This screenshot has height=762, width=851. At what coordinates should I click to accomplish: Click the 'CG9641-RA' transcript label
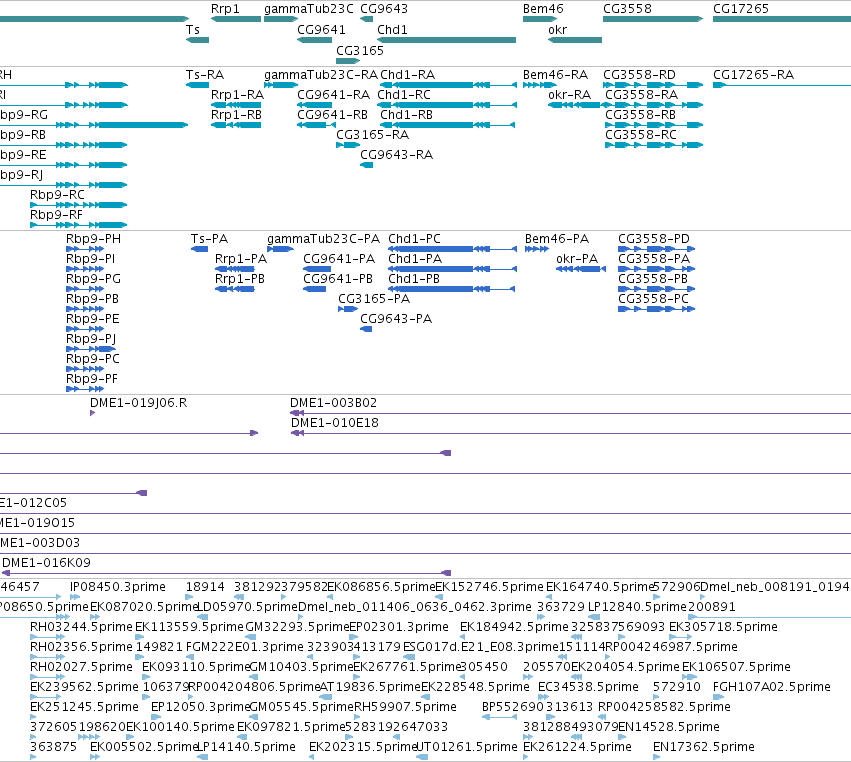click(x=333, y=95)
